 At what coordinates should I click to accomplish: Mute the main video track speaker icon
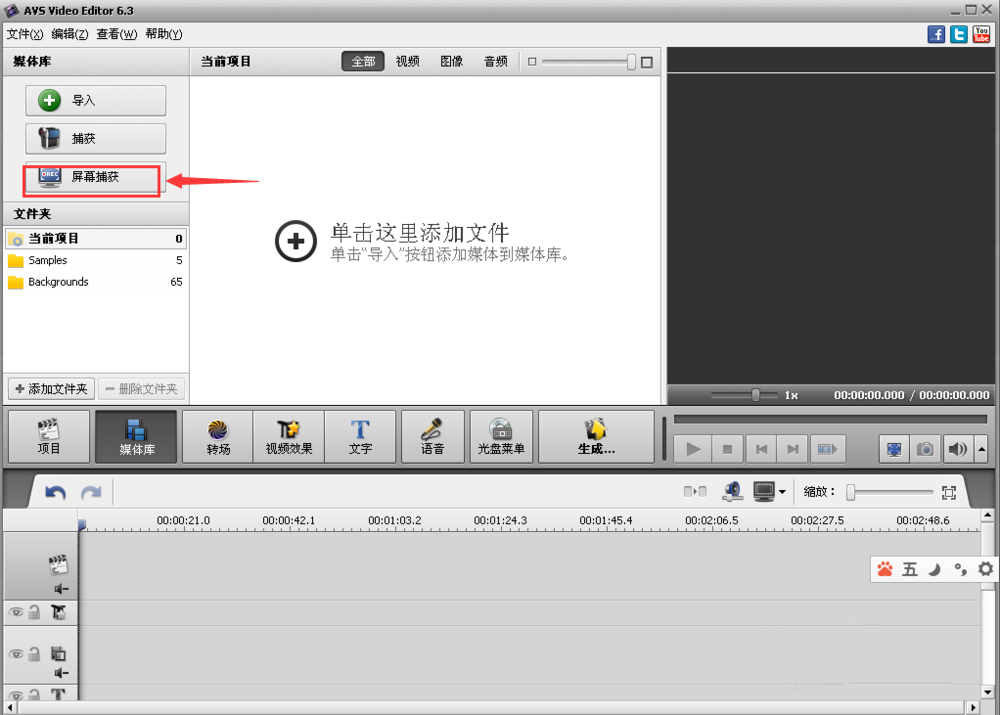[59, 588]
